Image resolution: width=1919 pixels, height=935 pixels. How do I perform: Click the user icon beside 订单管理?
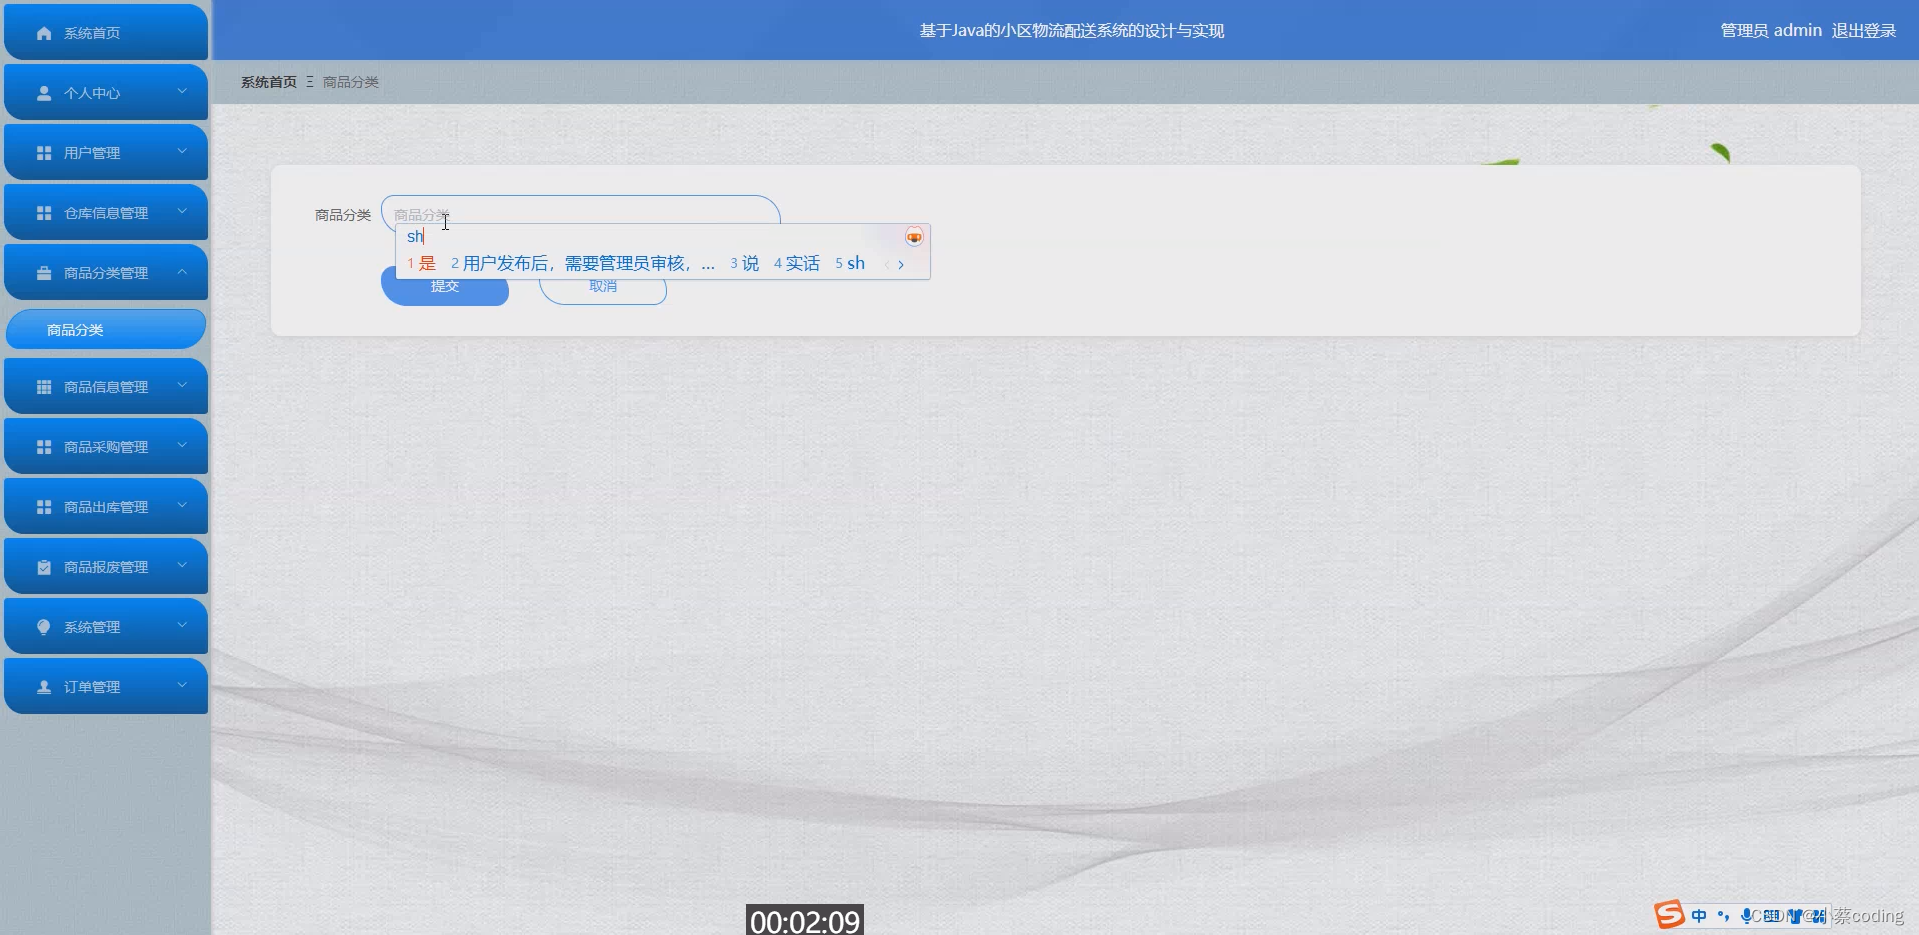(x=44, y=687)
